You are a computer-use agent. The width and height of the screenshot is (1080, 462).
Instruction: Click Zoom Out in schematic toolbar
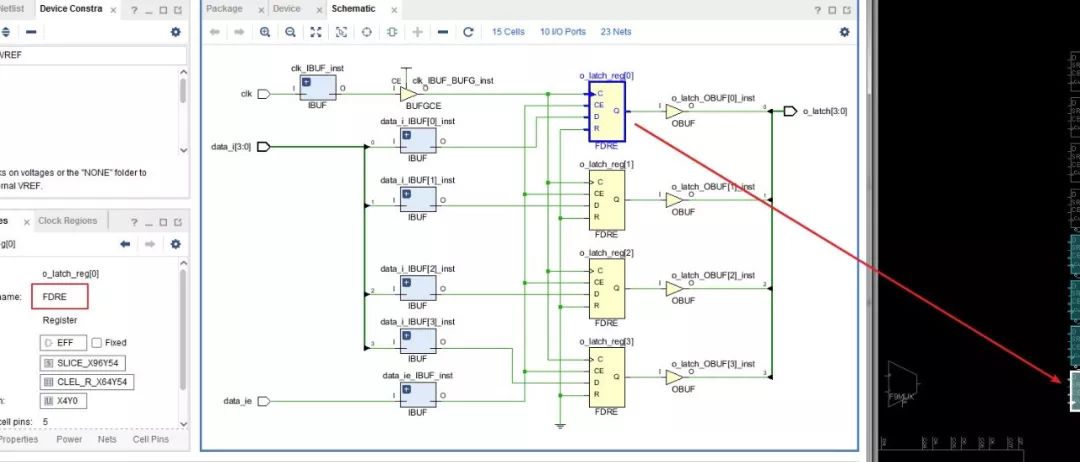pyautogui.click(x=291, y=32)
